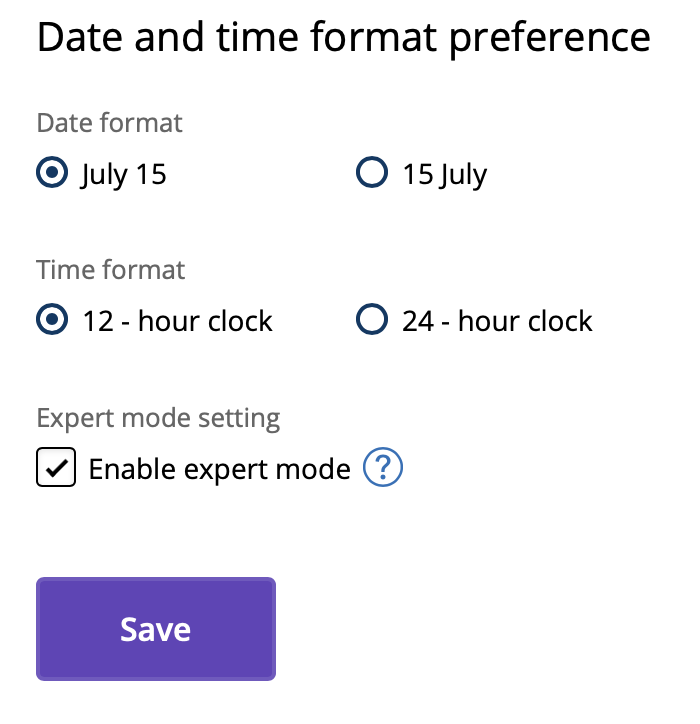Uncheck the Enable expert mode checkbox

(x=56, y=467)
